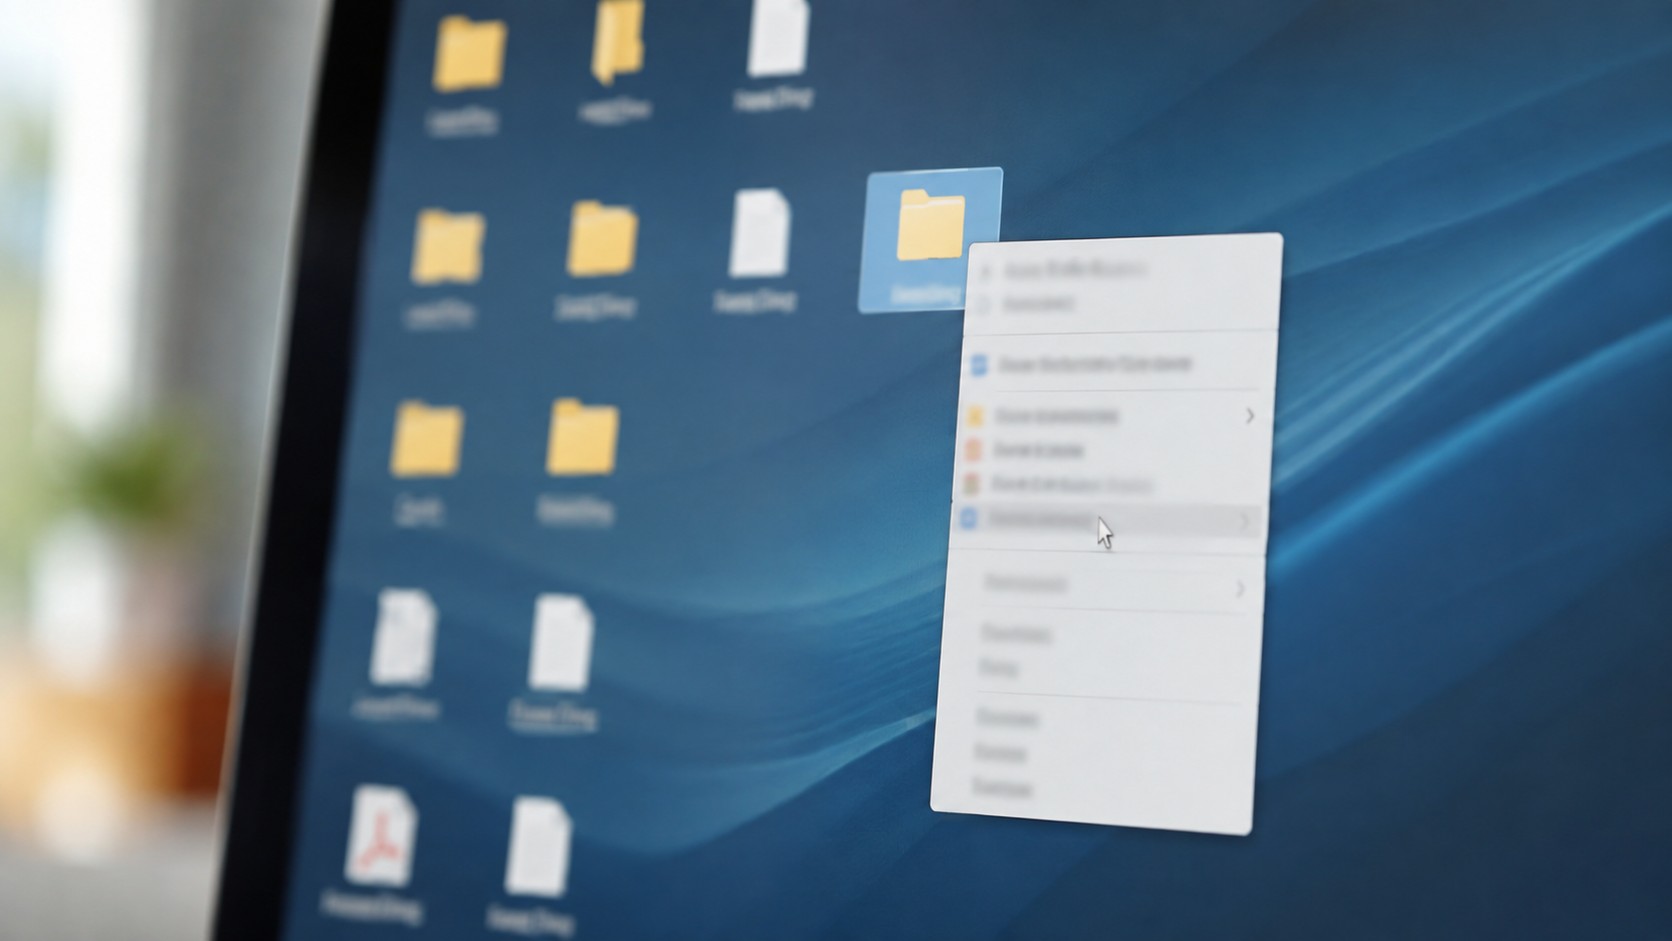
Task: Select the white document icon in the top row
Action: 778,36
